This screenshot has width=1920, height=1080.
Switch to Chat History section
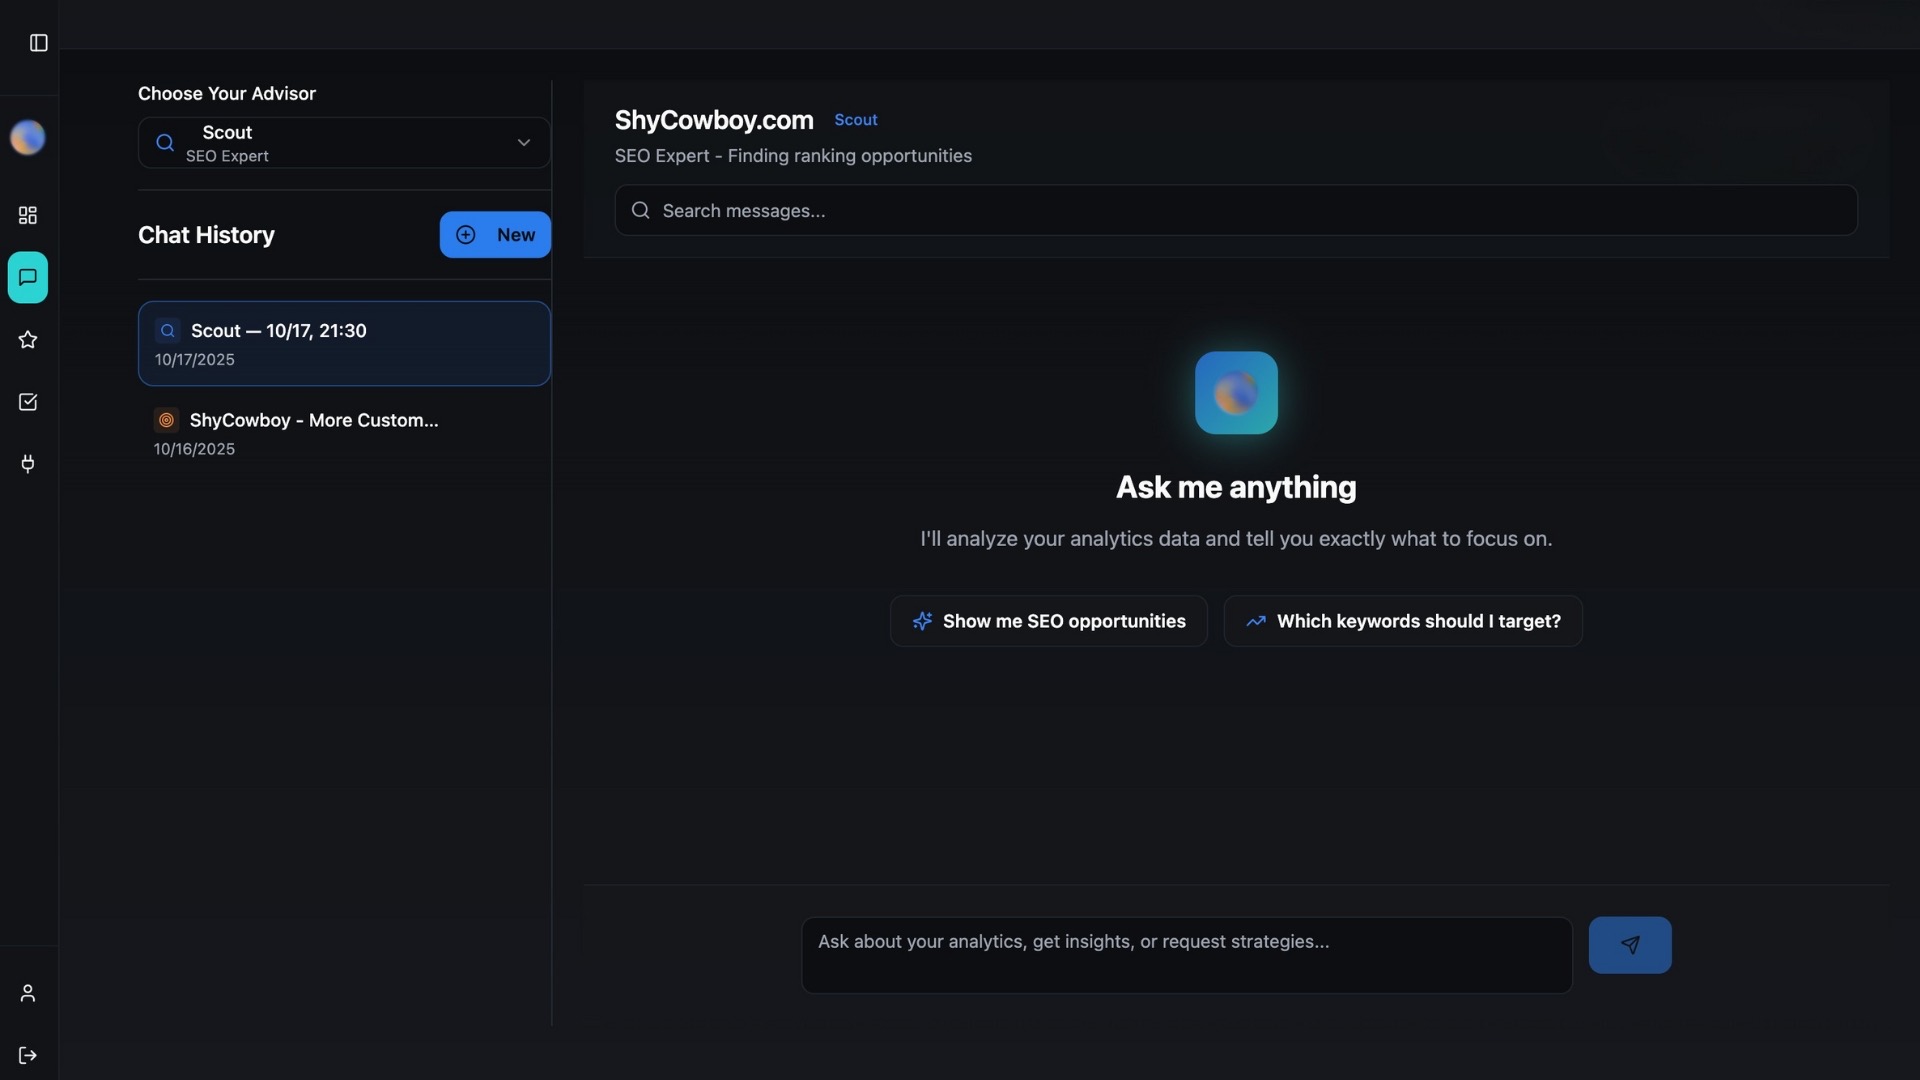click(x=206, y=235)
